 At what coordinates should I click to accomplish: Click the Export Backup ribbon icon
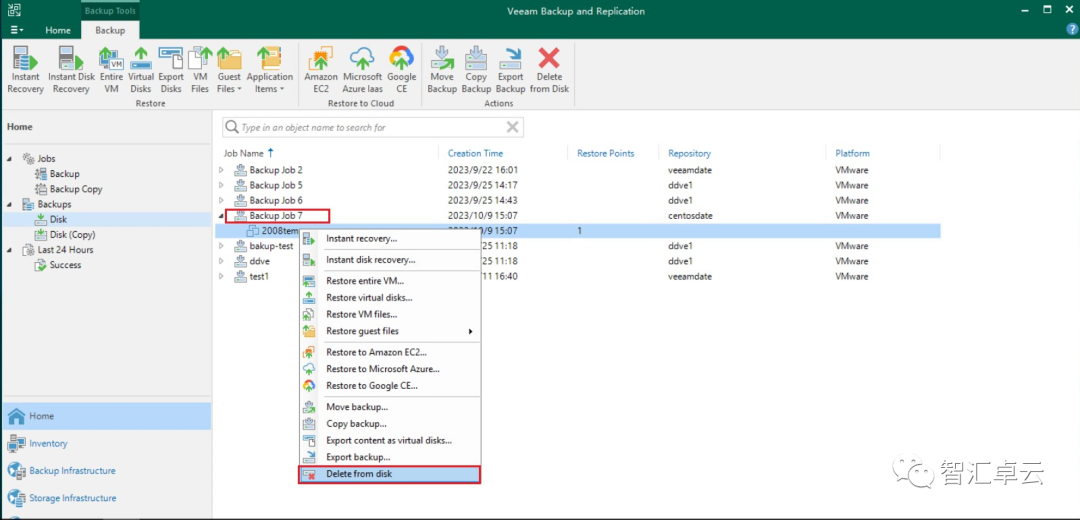click(510, 70)
